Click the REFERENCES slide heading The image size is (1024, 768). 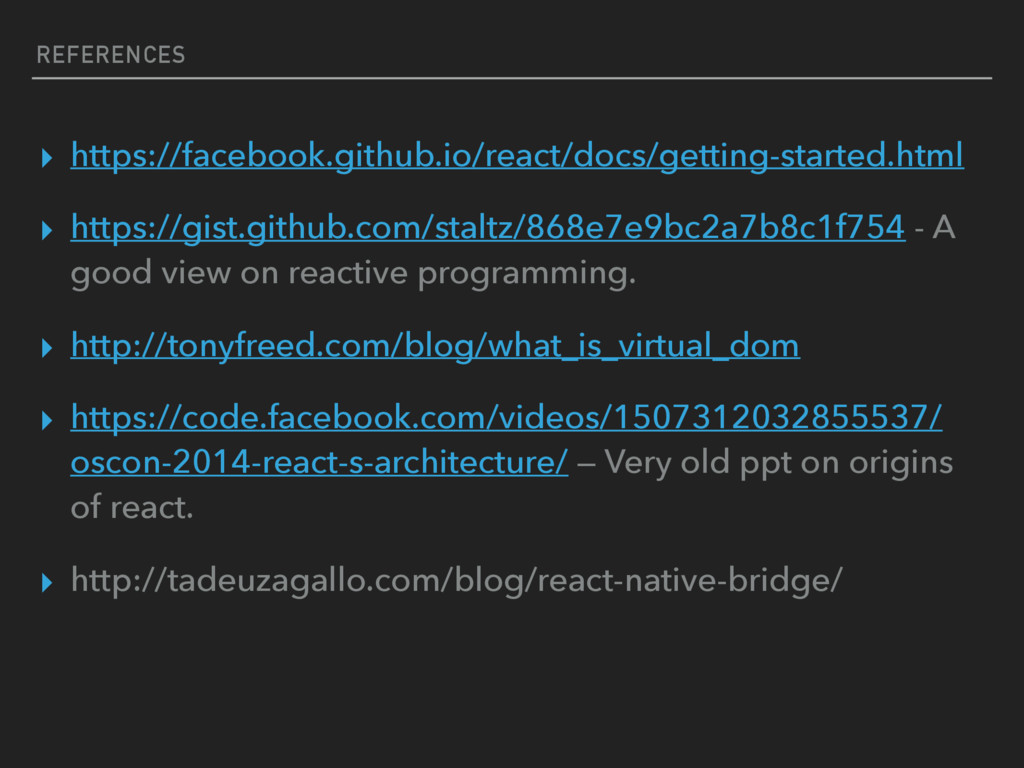coord(110,55)
